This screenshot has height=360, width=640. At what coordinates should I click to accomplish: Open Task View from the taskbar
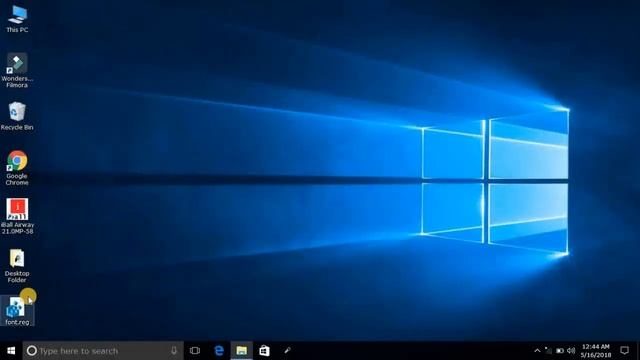195,351
